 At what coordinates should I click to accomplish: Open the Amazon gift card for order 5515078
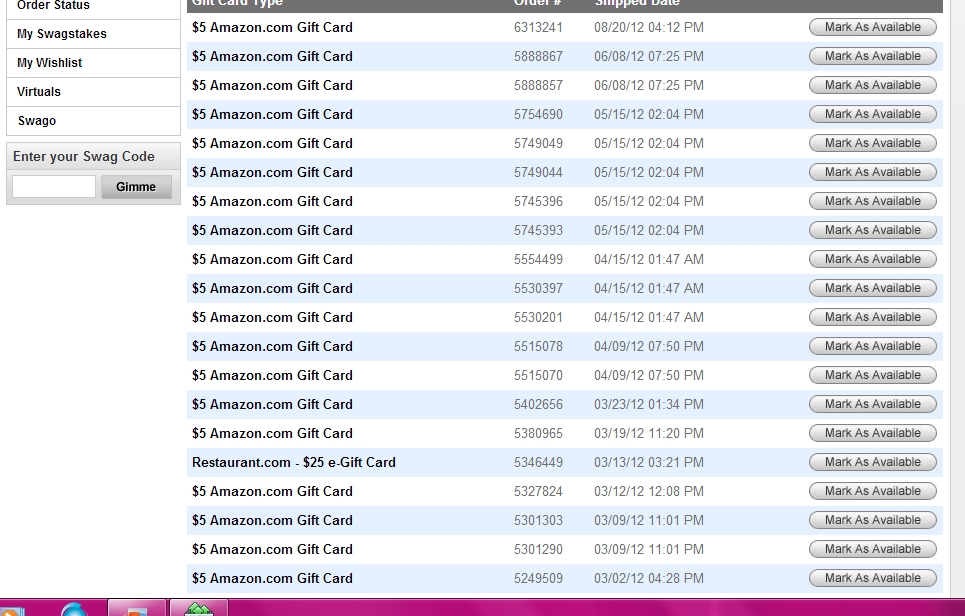pos(272,347)
